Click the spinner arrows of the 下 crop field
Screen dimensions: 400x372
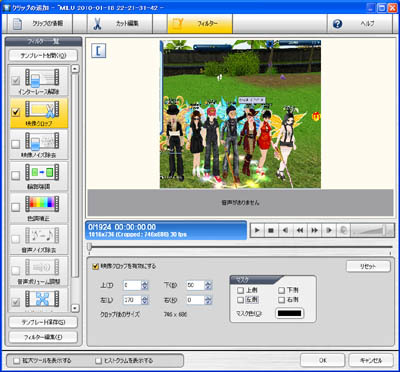point(208,285)
